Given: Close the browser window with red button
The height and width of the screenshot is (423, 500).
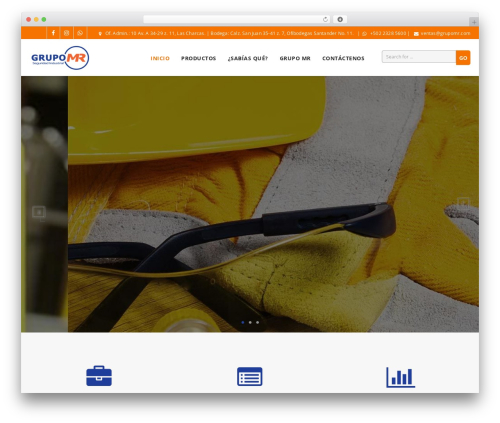Looking at the screenshot, I should [x=29, y=19].
